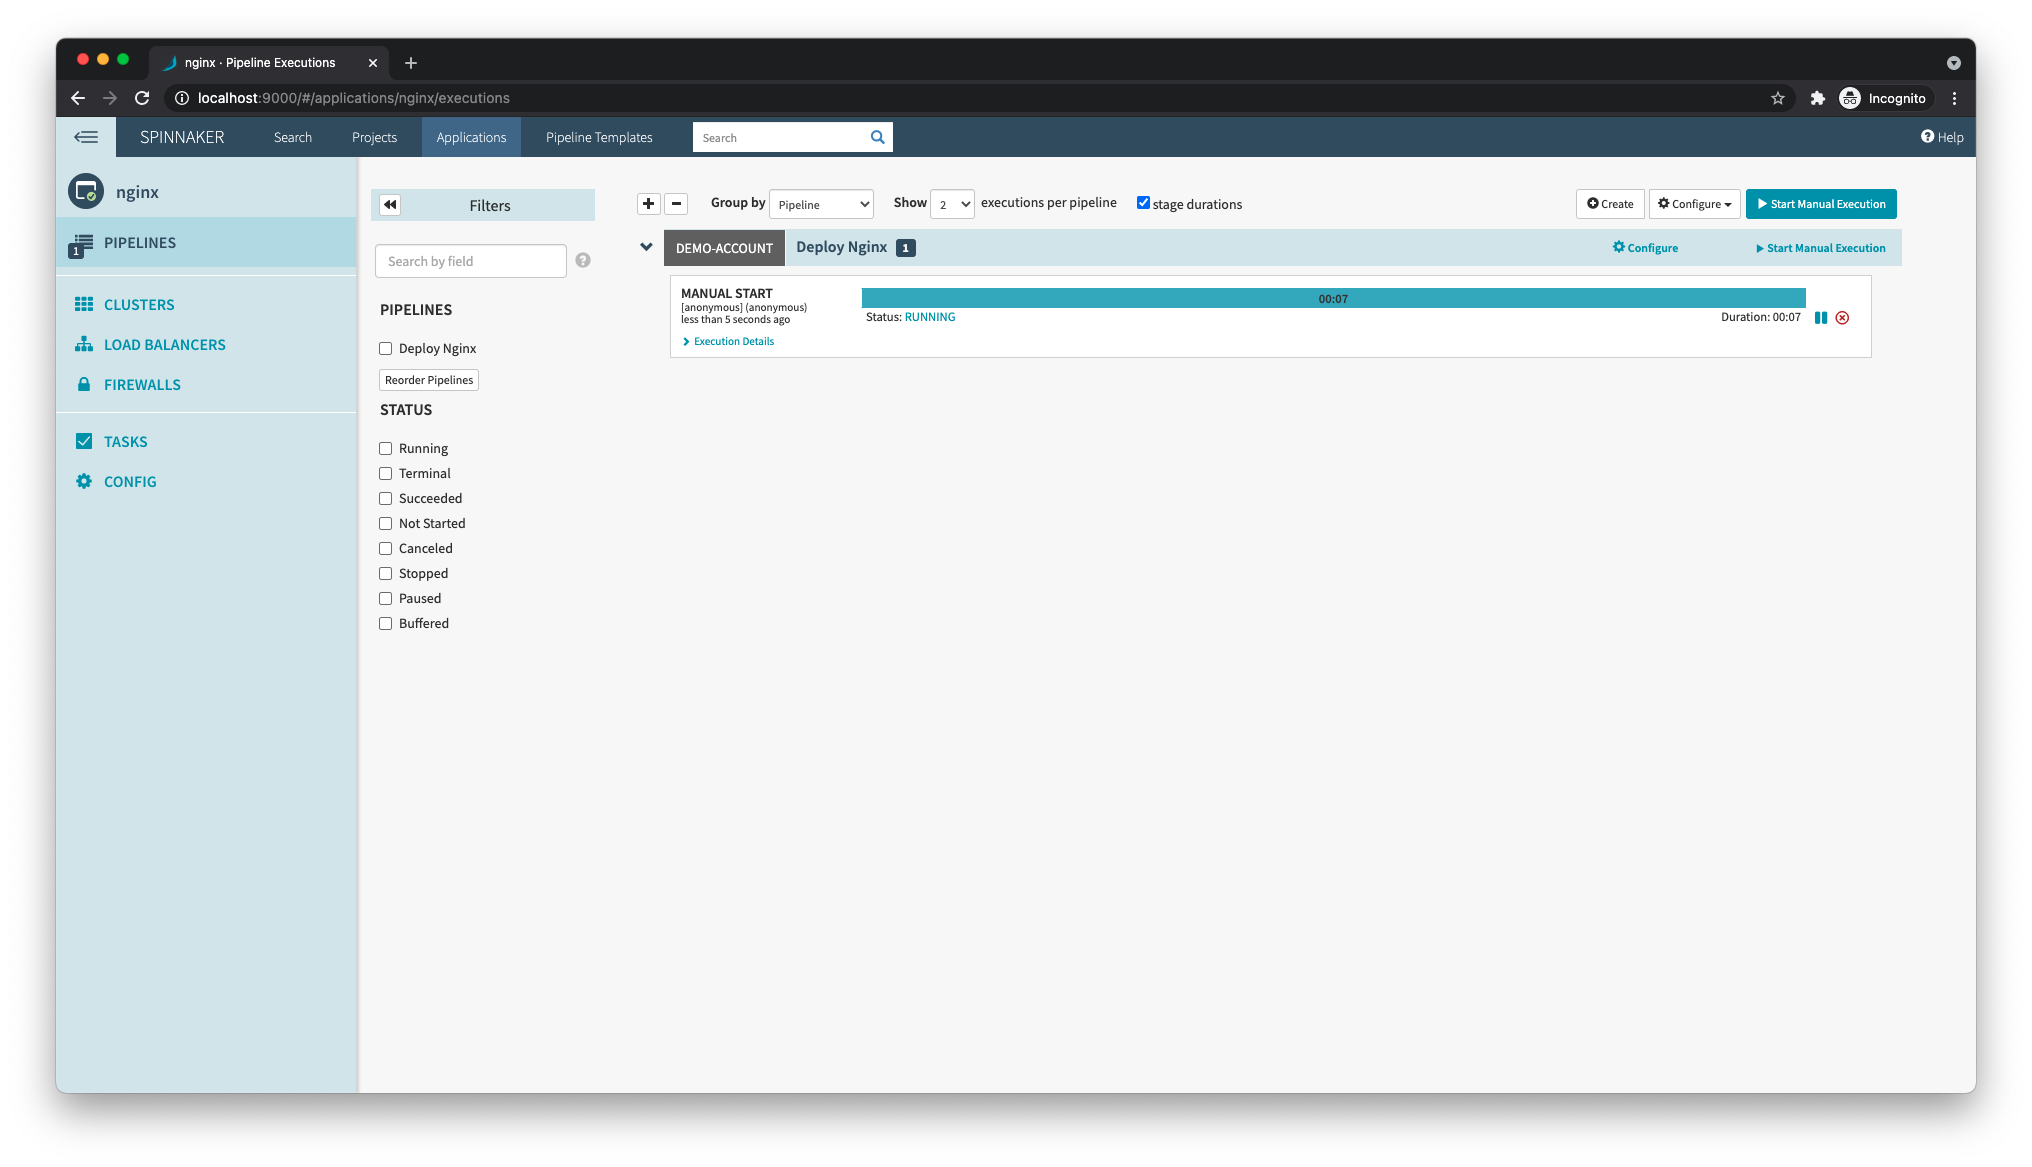Filter by Not Started status
Image resolution: width=2032 pixels, height=1167 pixels.
pyautogui.click(x=385, y=523)
